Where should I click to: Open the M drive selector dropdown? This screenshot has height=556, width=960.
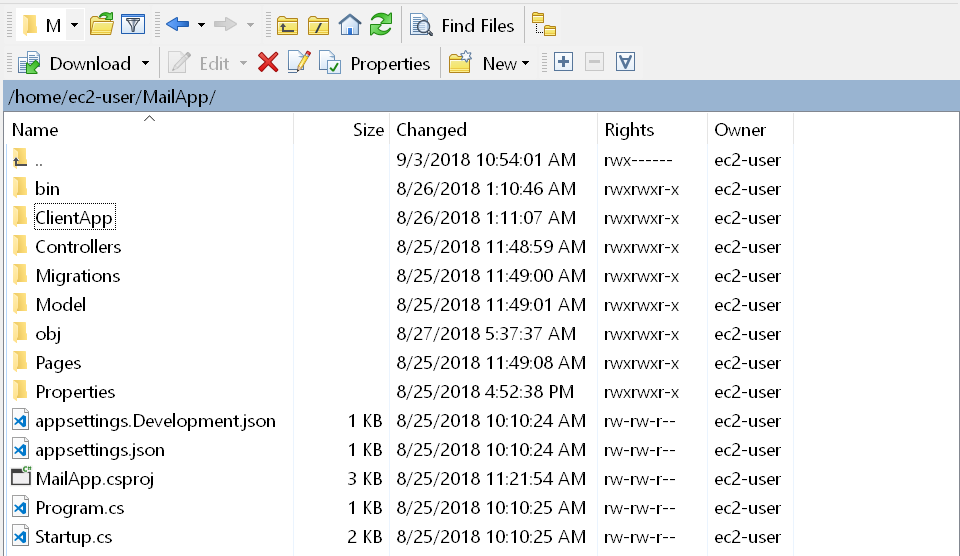tap(74, 26)
